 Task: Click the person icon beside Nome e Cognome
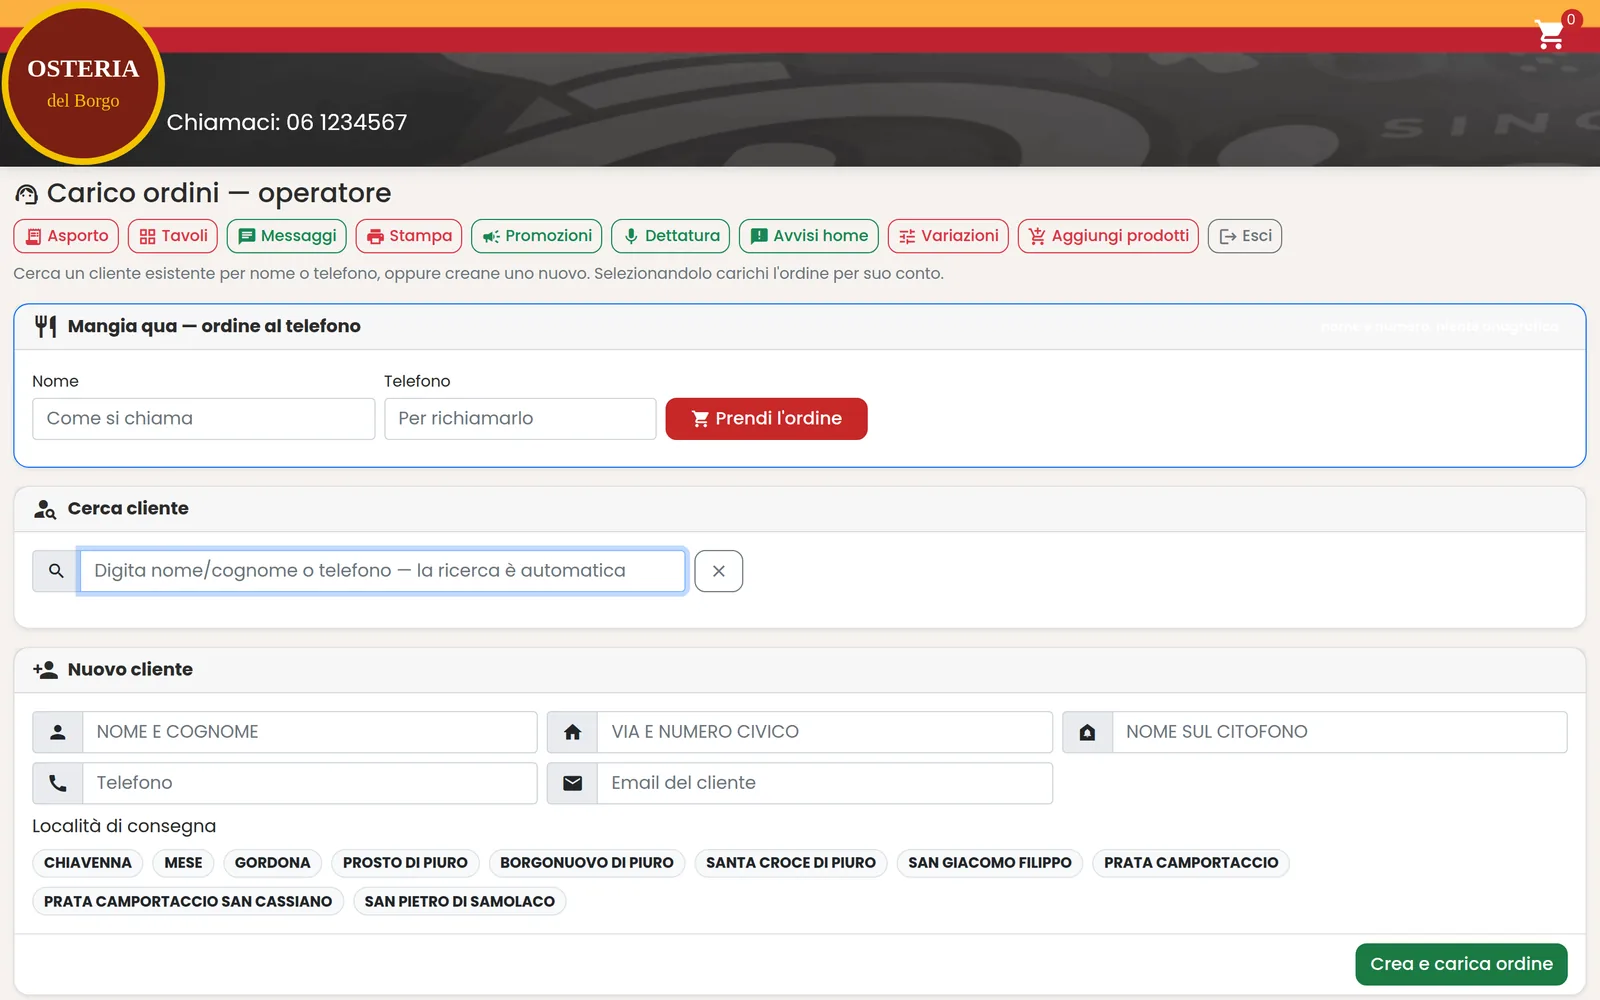point(58,732)
